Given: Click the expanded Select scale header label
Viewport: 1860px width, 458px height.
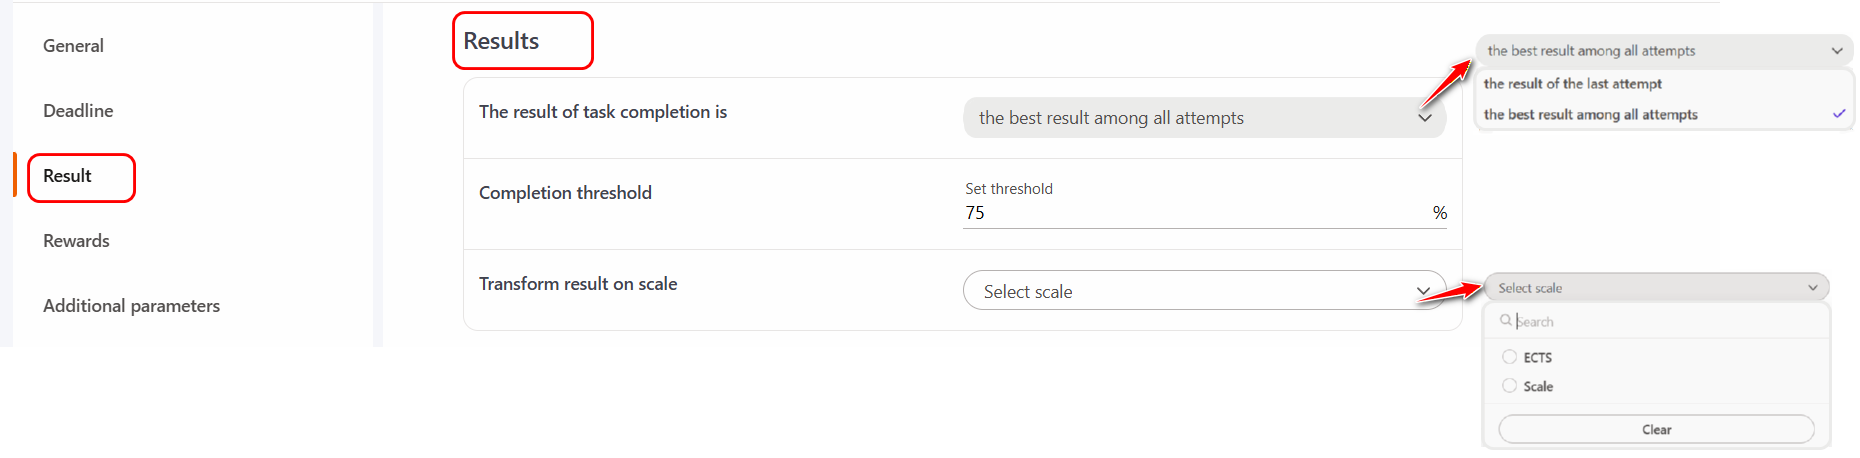Looking at the screenshot, I should [x=1530, y=288].
